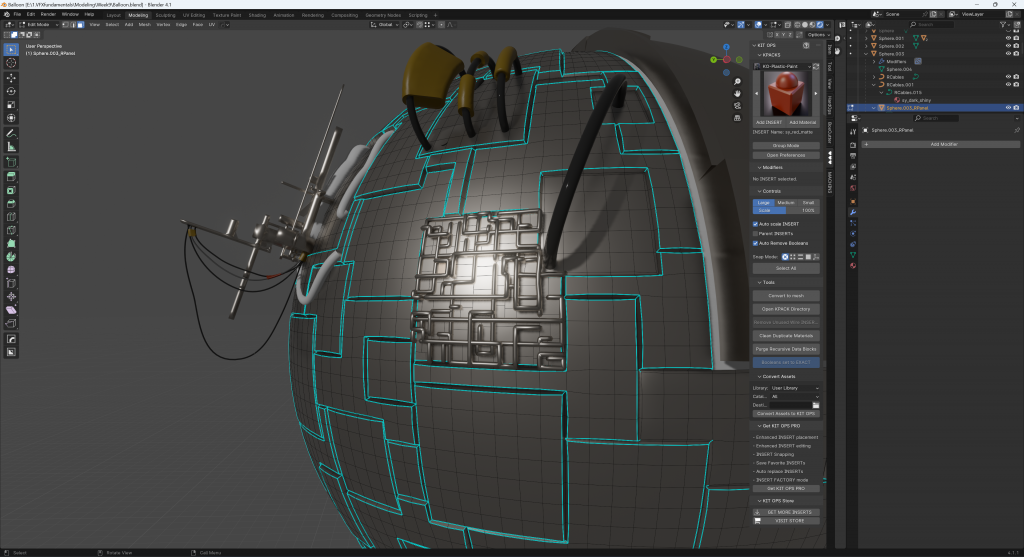This screenshot has width=1024, height=557.
Task: Select the Select Box tool
Action: click(x=11, y=50)
